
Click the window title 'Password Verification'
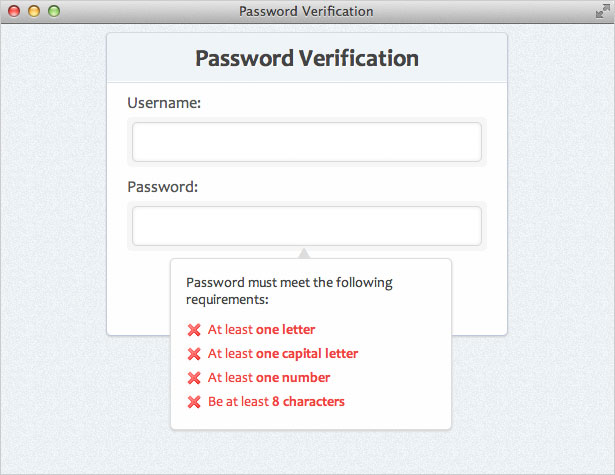tap(307, 11)
